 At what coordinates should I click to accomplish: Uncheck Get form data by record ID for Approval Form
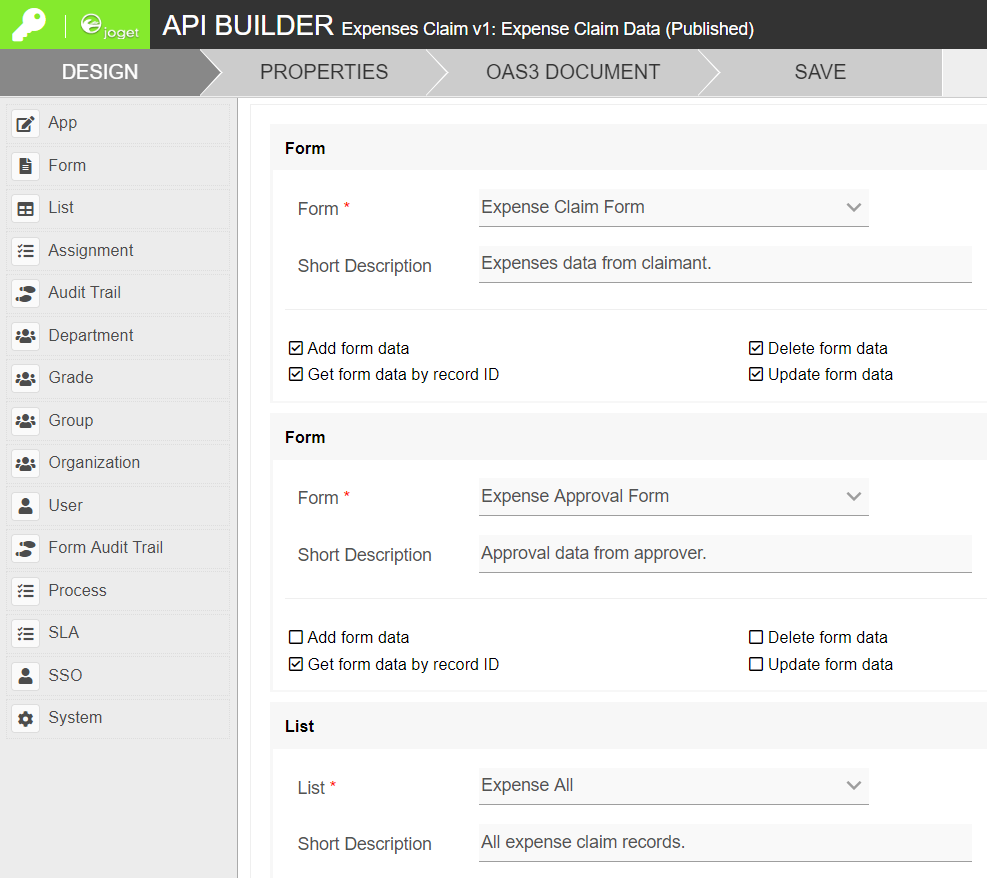click(x=295, y=664)
